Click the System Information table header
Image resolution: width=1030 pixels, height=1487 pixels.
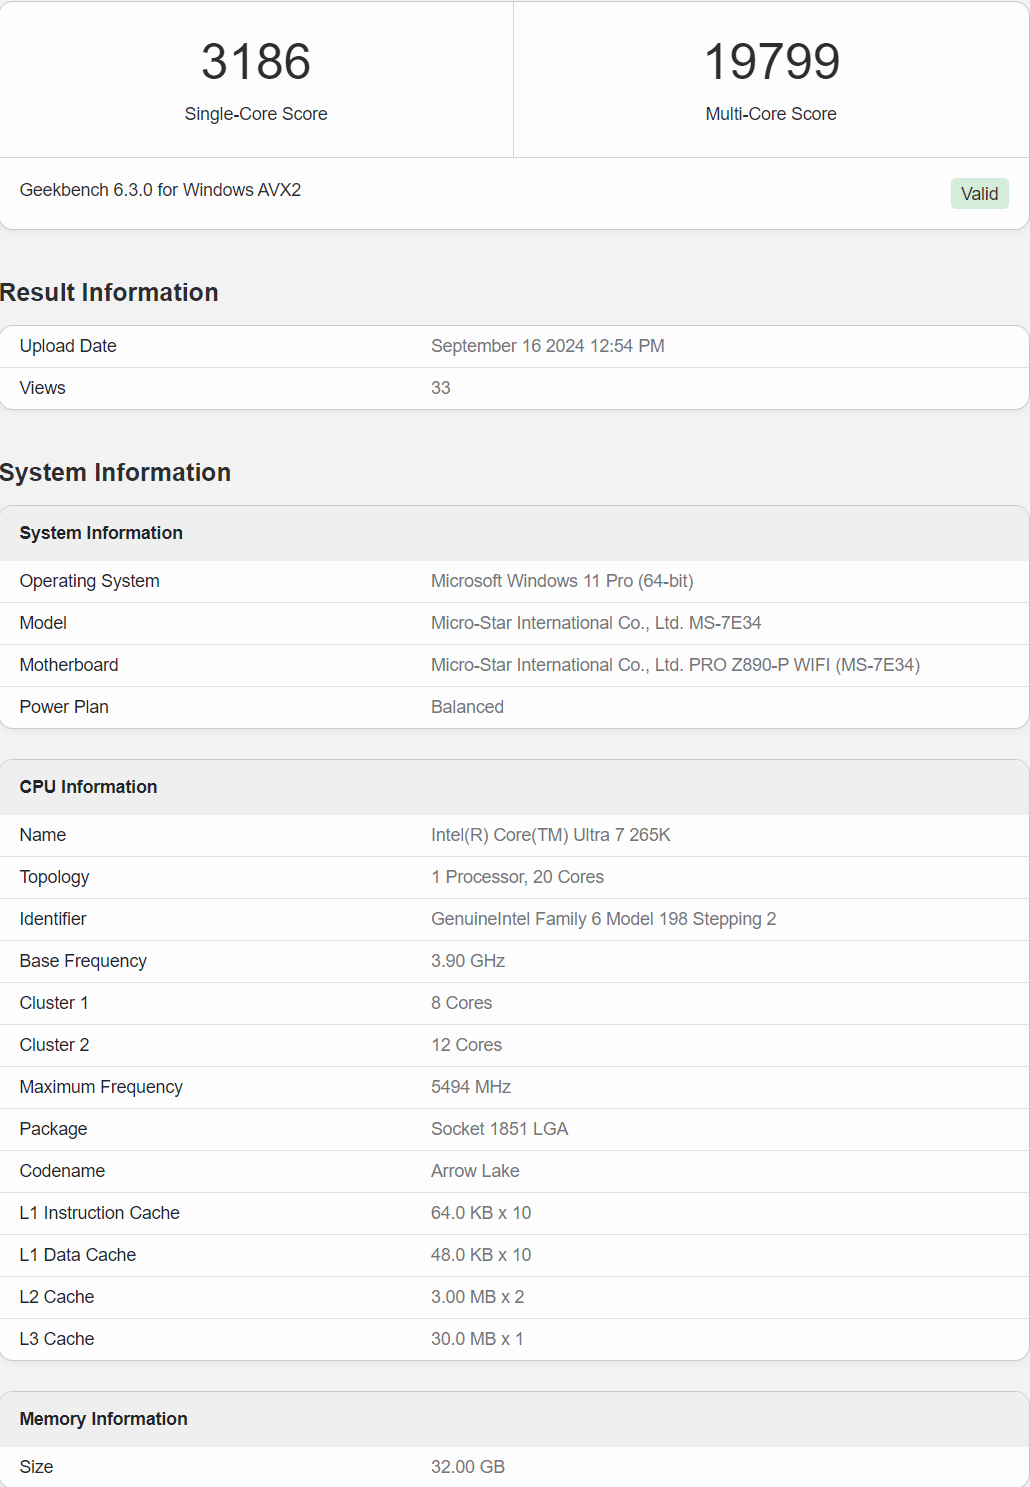tap(101, 533)
